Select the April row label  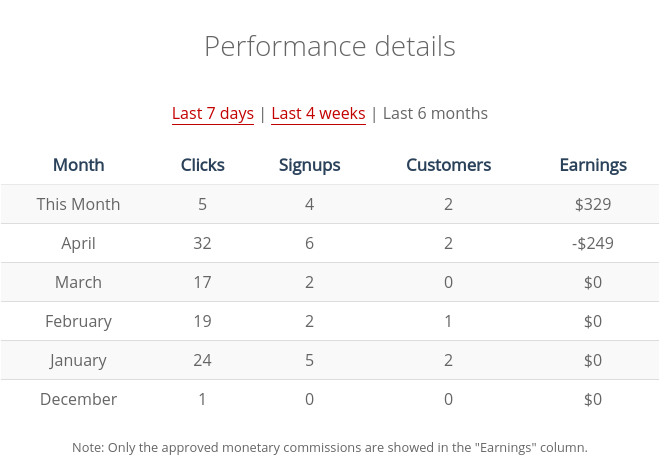[x=78, y=243]
